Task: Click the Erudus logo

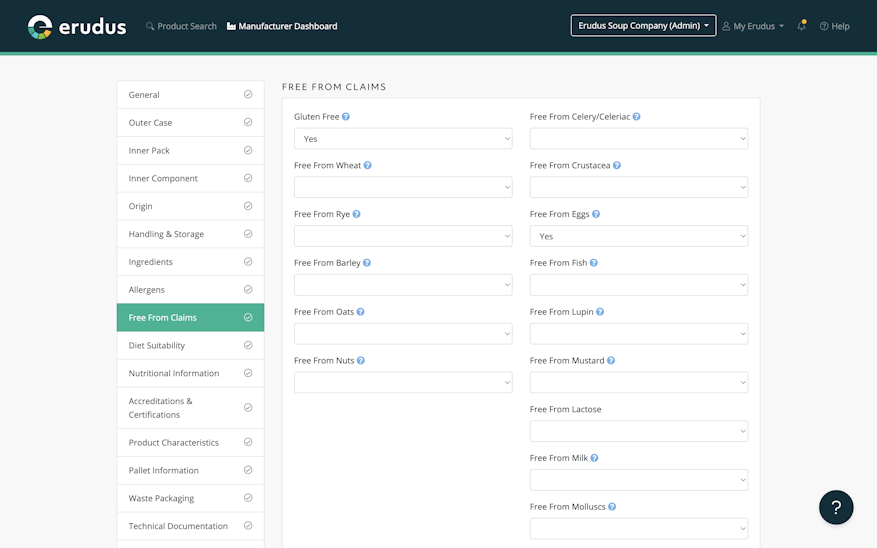Action: tap(77, 26)
